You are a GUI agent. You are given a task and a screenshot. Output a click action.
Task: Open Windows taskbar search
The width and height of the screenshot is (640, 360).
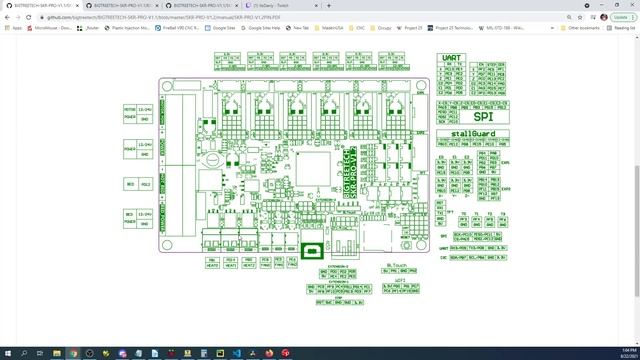point(24,353)
